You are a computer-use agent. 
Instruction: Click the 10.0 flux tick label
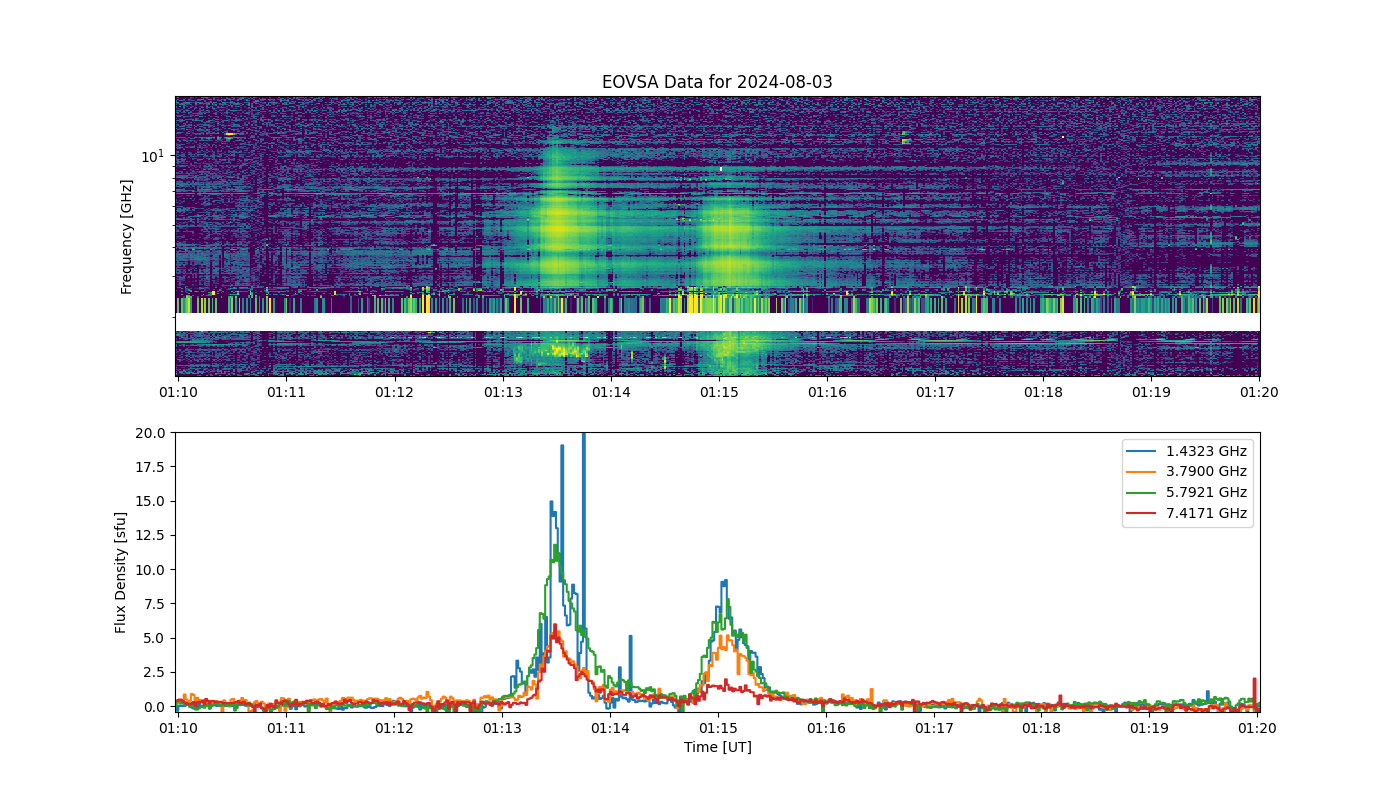pyautogui.click(x=150, y=570)
